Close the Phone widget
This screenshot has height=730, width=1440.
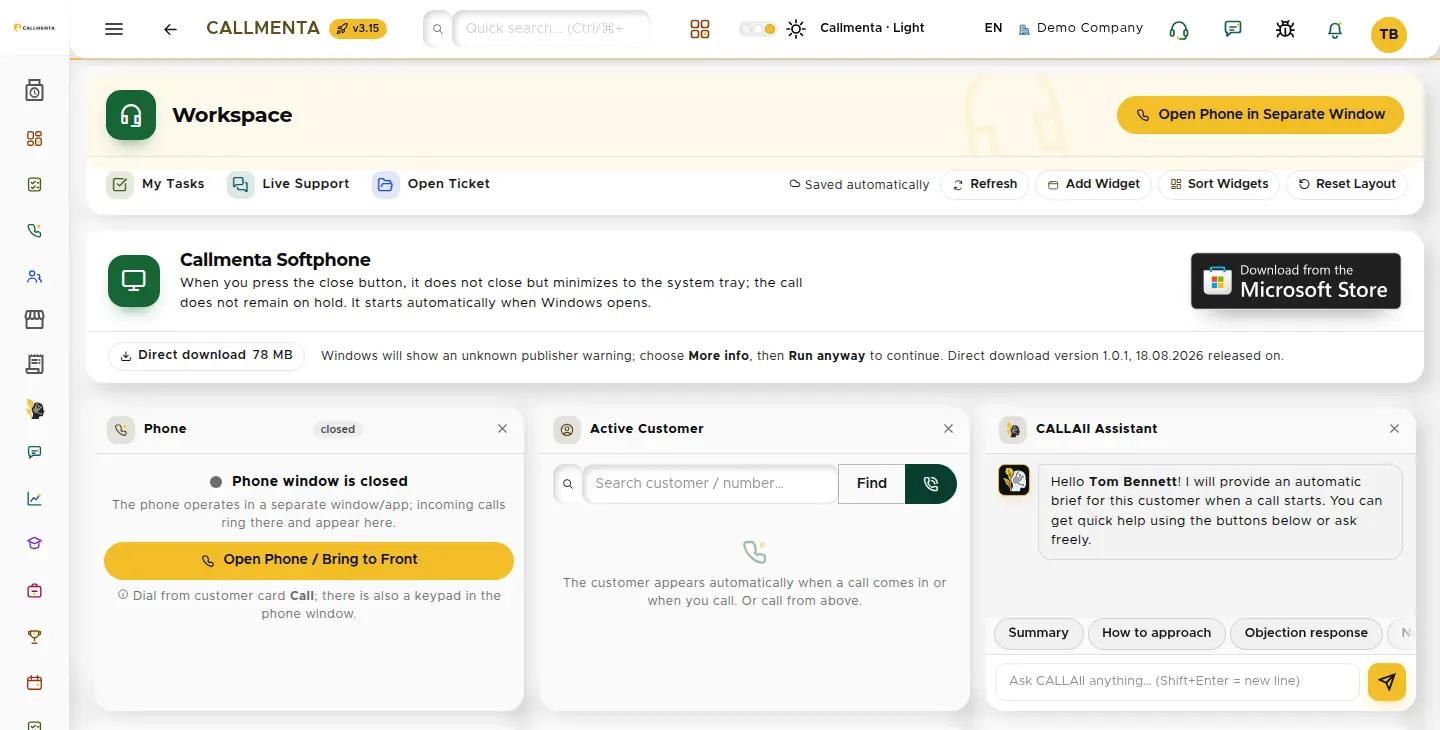[x=502, y=429]
